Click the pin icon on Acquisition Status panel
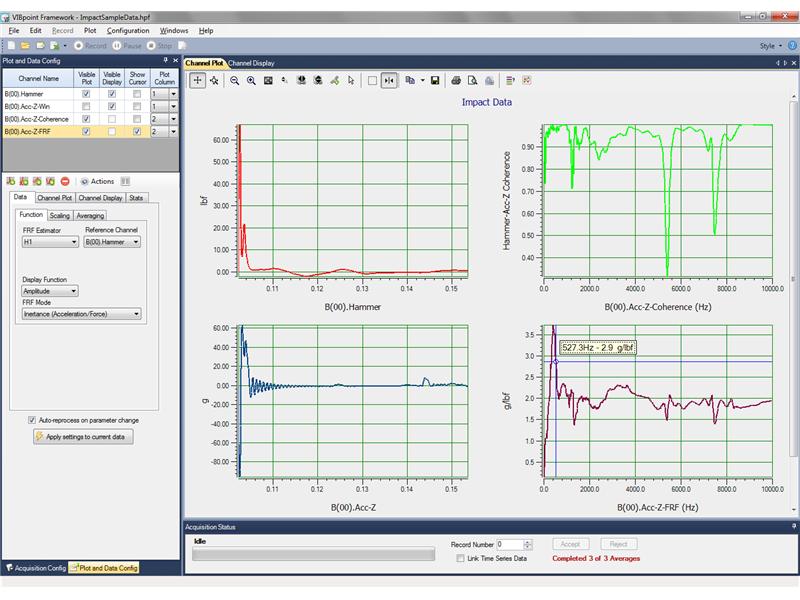 click(793, 526)
